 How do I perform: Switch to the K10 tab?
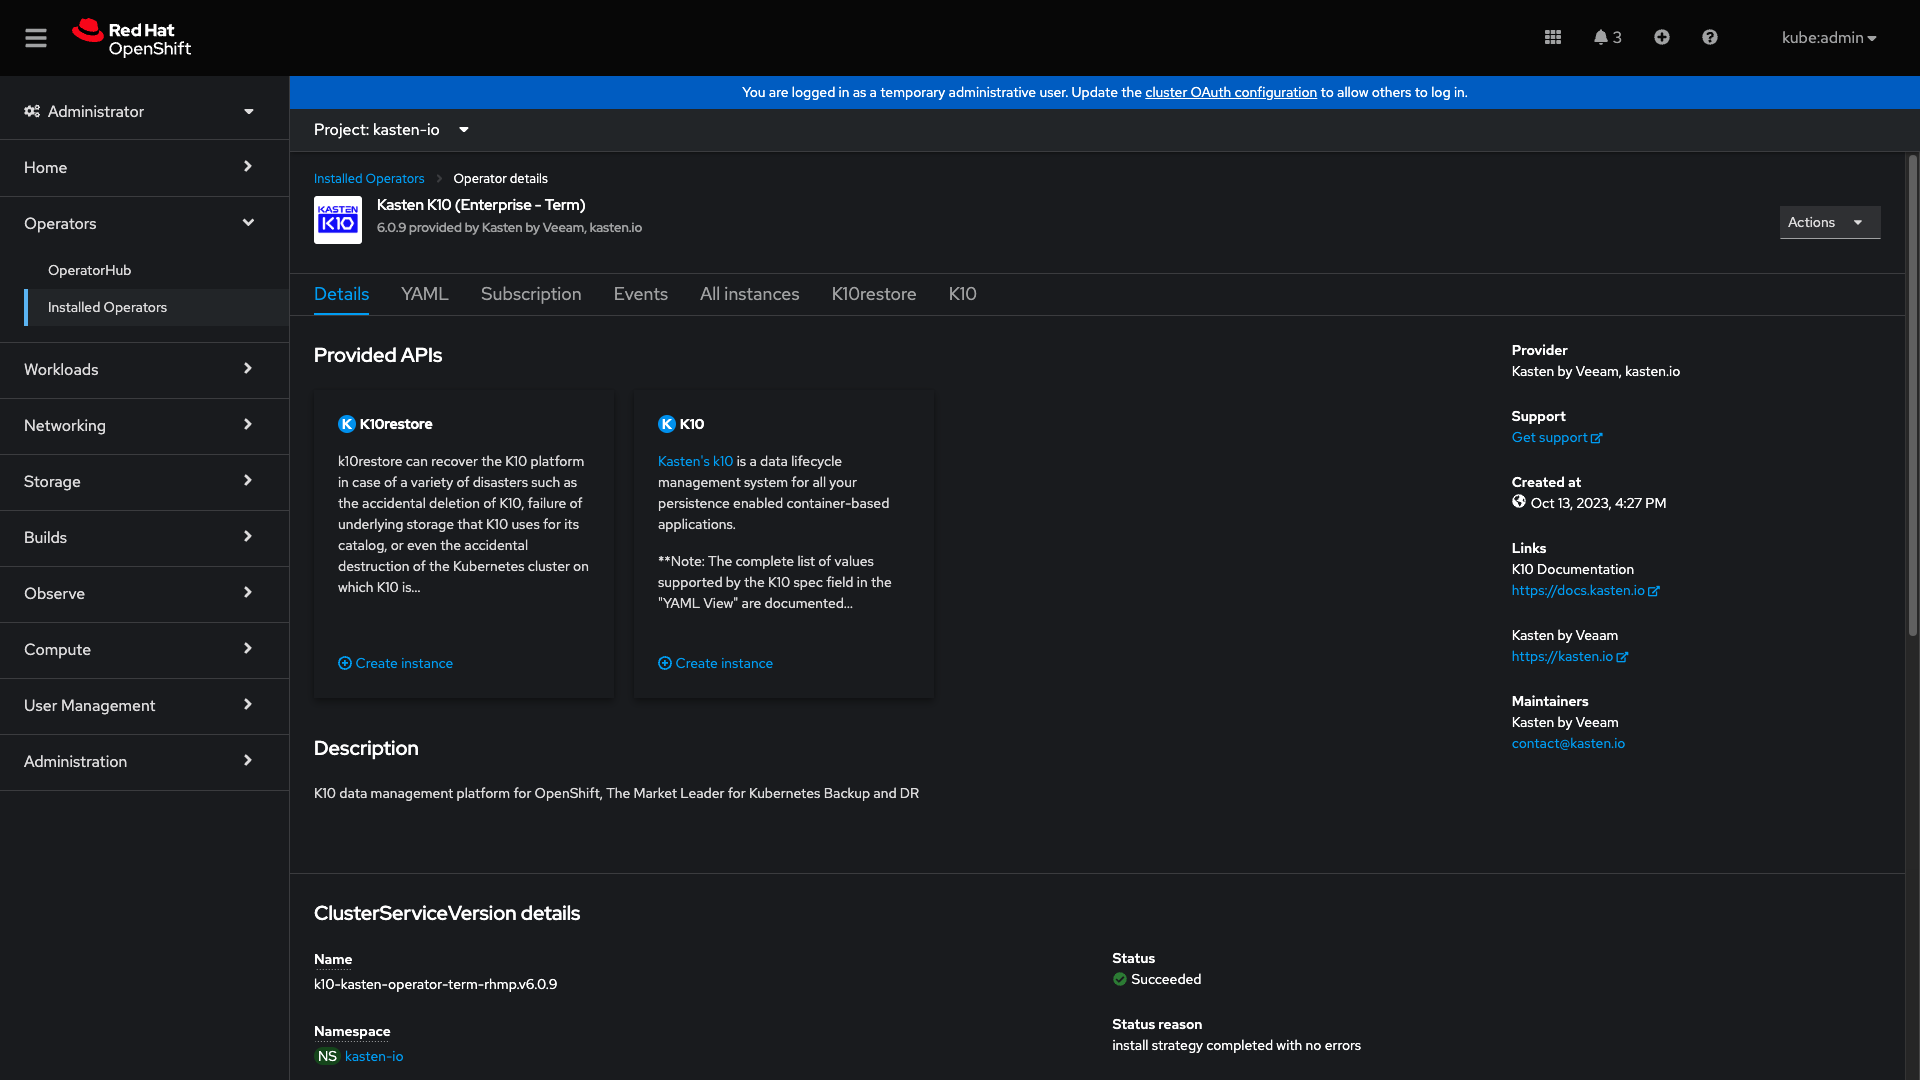pos(962,294)
